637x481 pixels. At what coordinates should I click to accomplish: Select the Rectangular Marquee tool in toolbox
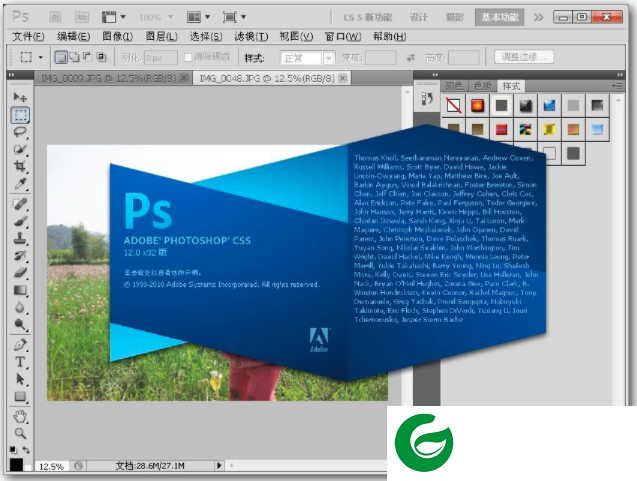[20, 115]
